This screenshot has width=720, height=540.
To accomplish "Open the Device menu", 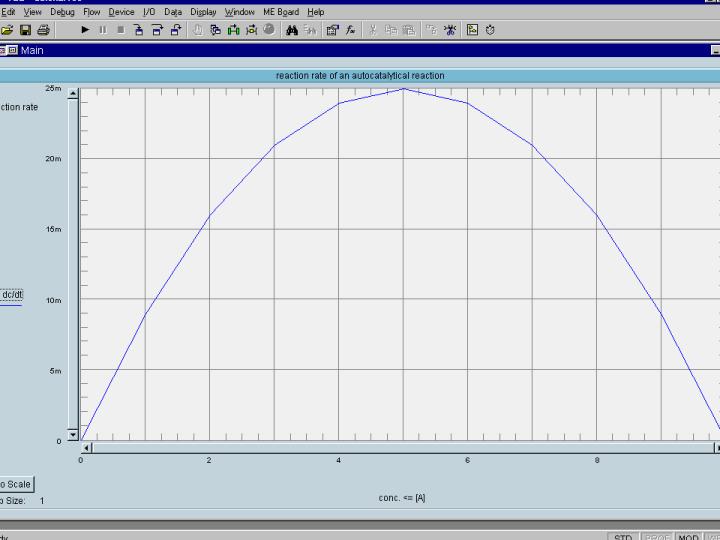I will 121,12.
